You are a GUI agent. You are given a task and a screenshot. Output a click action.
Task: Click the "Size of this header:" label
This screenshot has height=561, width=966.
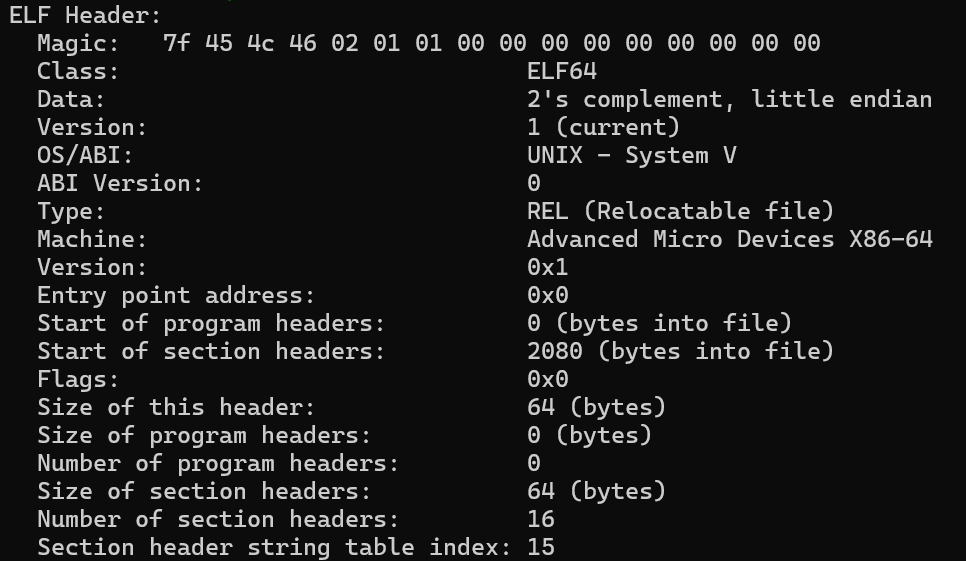point(176,407)
